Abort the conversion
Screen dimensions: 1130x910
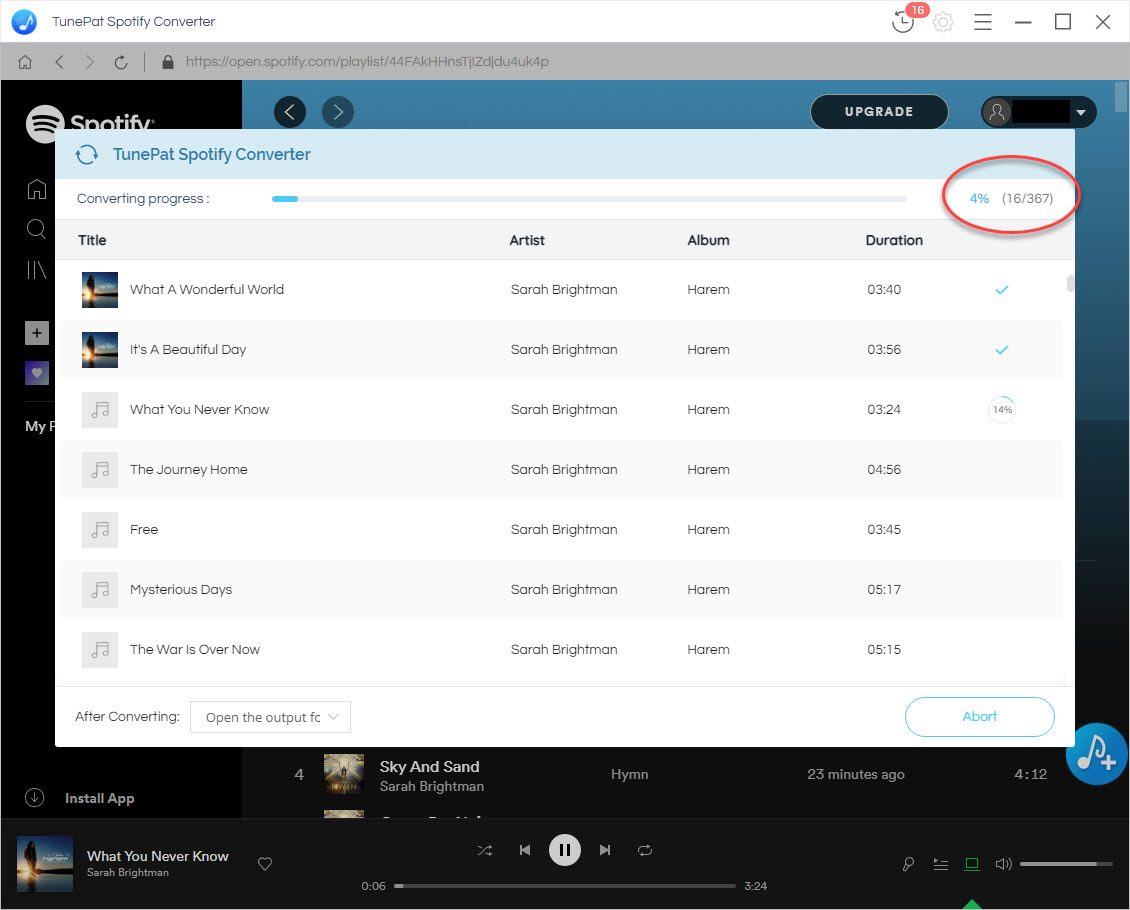[979, 716]
